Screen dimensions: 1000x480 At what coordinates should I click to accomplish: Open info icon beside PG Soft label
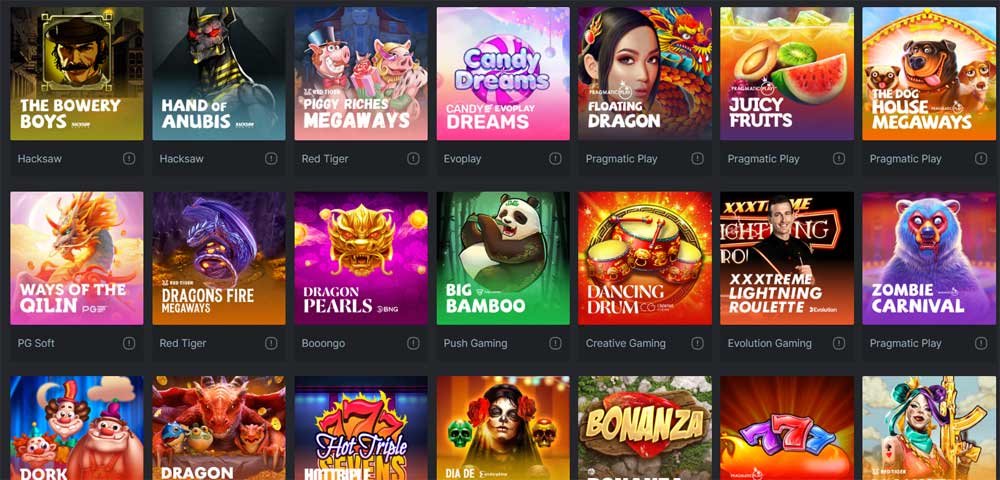pyautogui.click(x=129, y=343)
